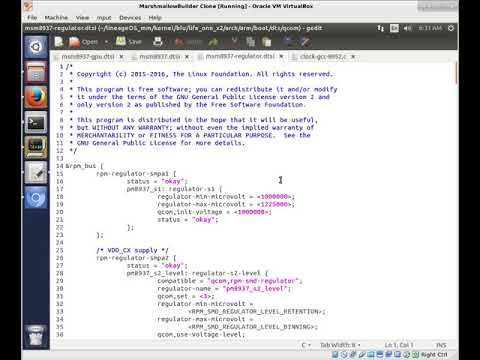
Task: Switch to the msm8937.dtsi tab
Action: pyautogui.click(x=159, y=57)
